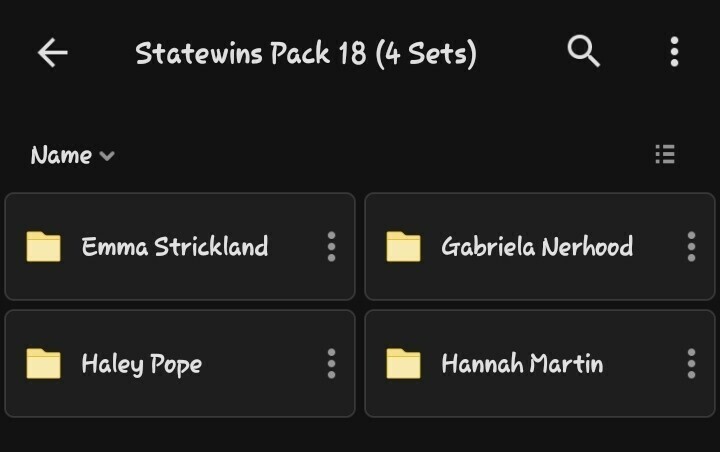Open the Haley Pope folder name
Image resolution: width=720 pixels, height=452 pixels.
[x=141, y=365]
